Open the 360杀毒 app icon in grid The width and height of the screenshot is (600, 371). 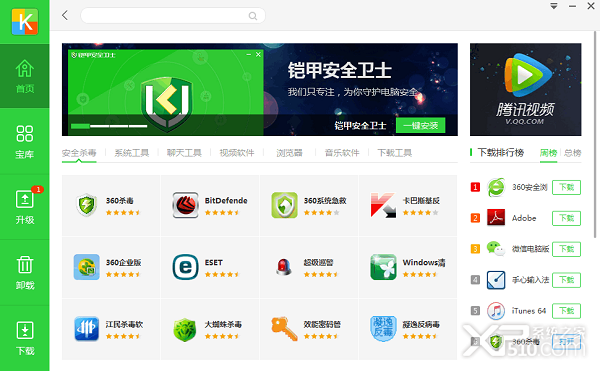click(x=86, y=205)
